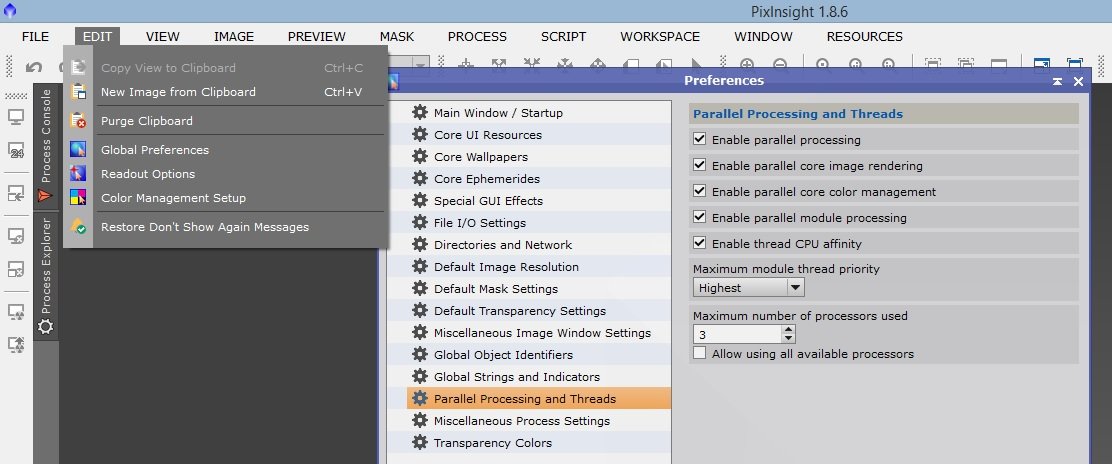
Task: Check Allow using all available processors
Action: (x=699, y=353)
